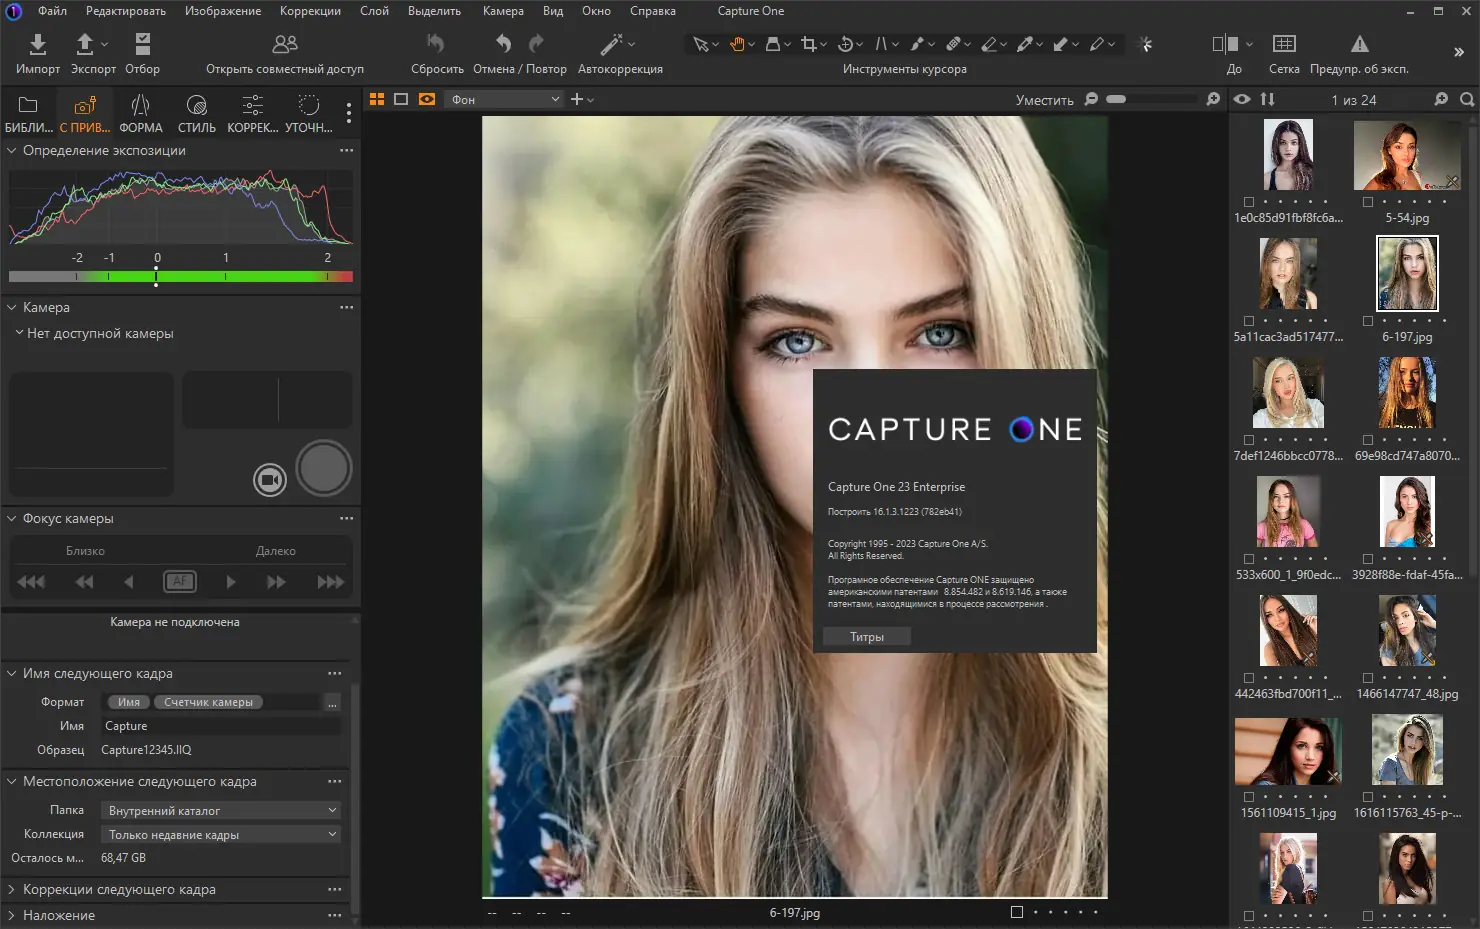Click the exposure warning triangle icon
Screen dimensions: 1480x929
pos(1359,44)
